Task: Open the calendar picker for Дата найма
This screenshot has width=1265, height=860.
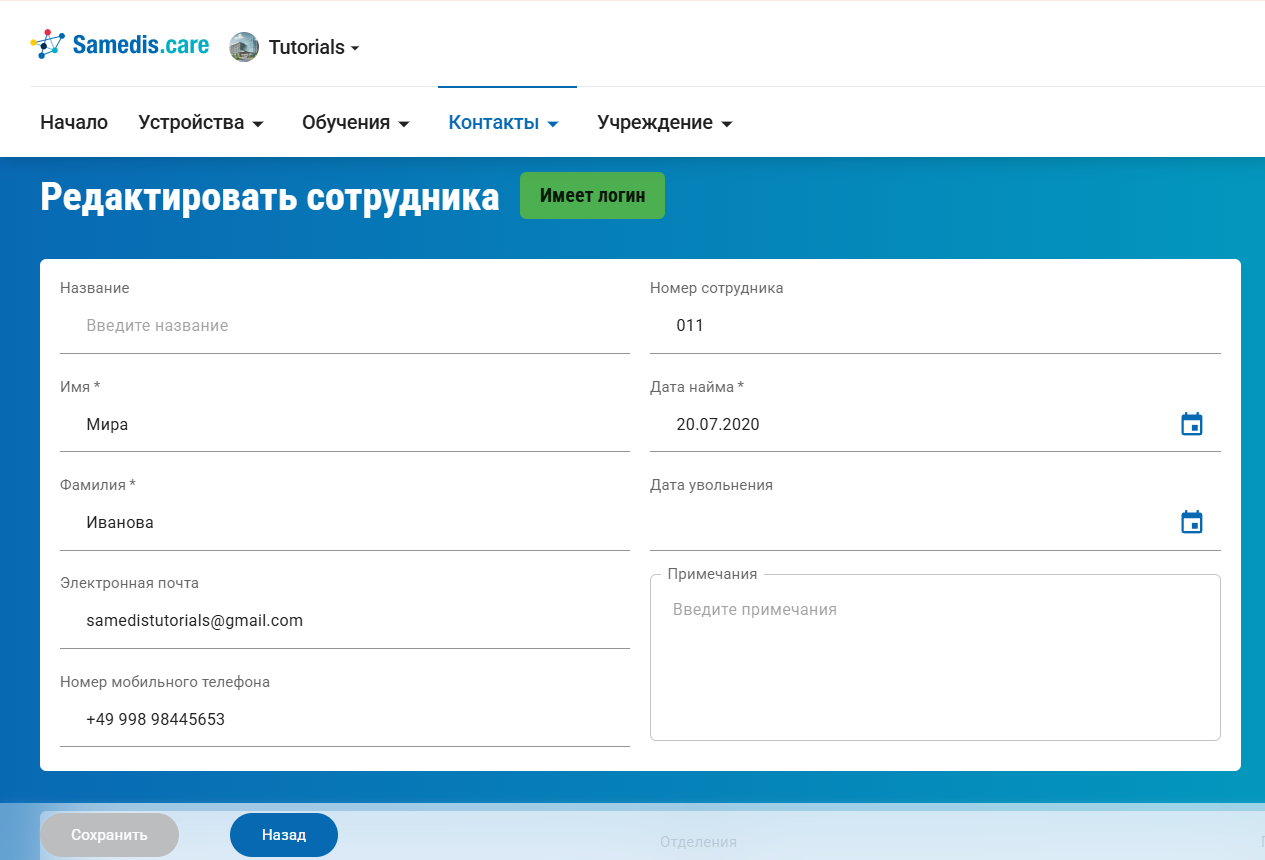Action: pyautogui.click(x=1191, y=423)
